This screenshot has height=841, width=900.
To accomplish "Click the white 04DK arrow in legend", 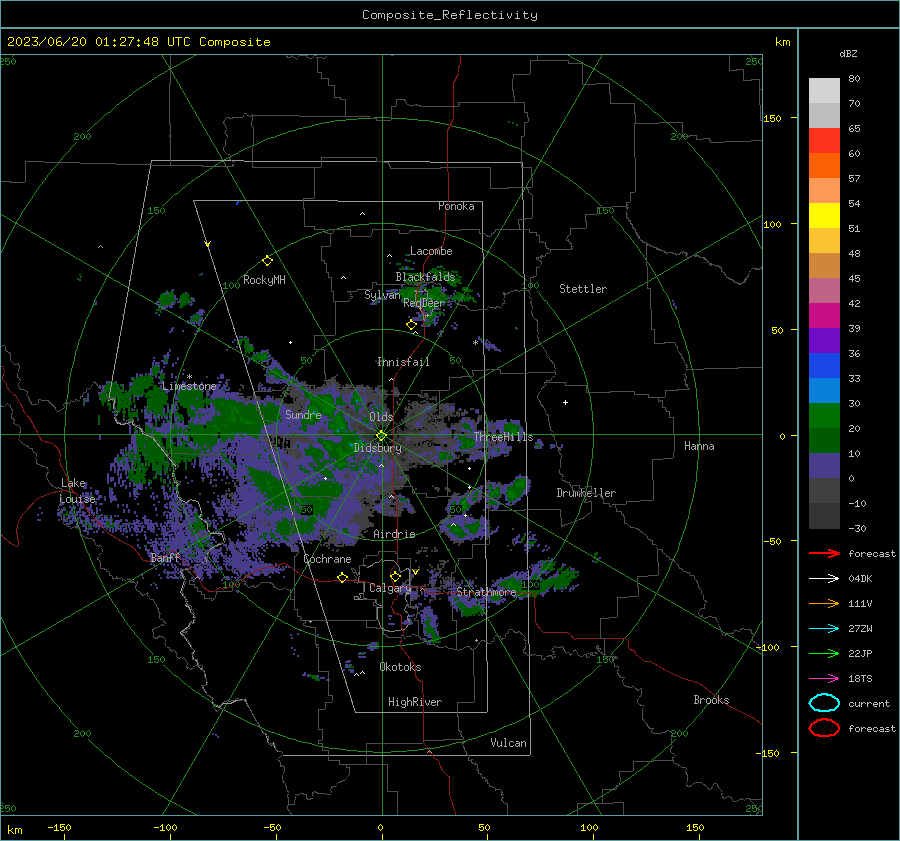I will click(x=824, y=579).
